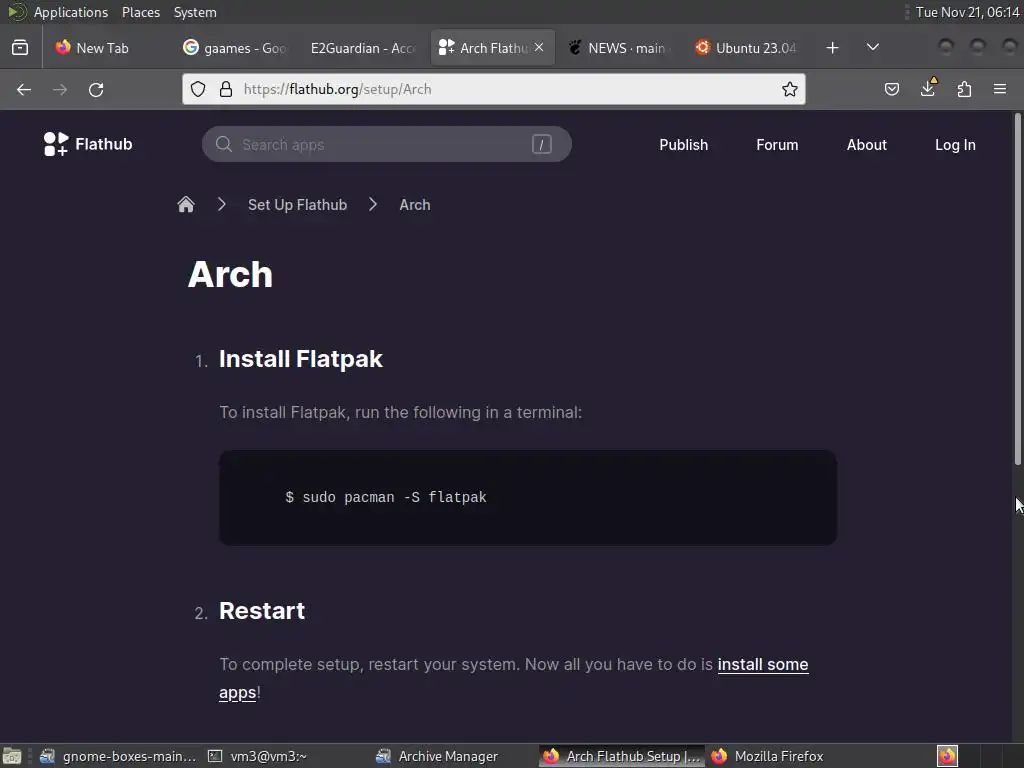1024x768 pixels.
Task: Close the Arch Flathub tab
Action: [x=539, y=47]
